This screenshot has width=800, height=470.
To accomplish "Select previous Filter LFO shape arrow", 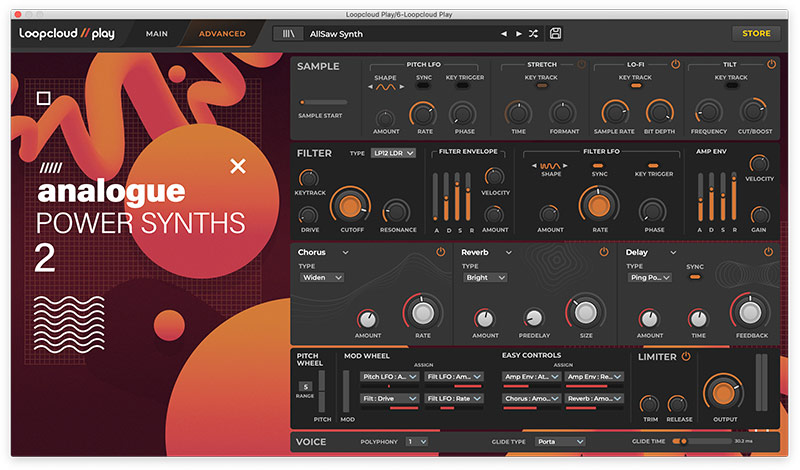I will 534,165.
